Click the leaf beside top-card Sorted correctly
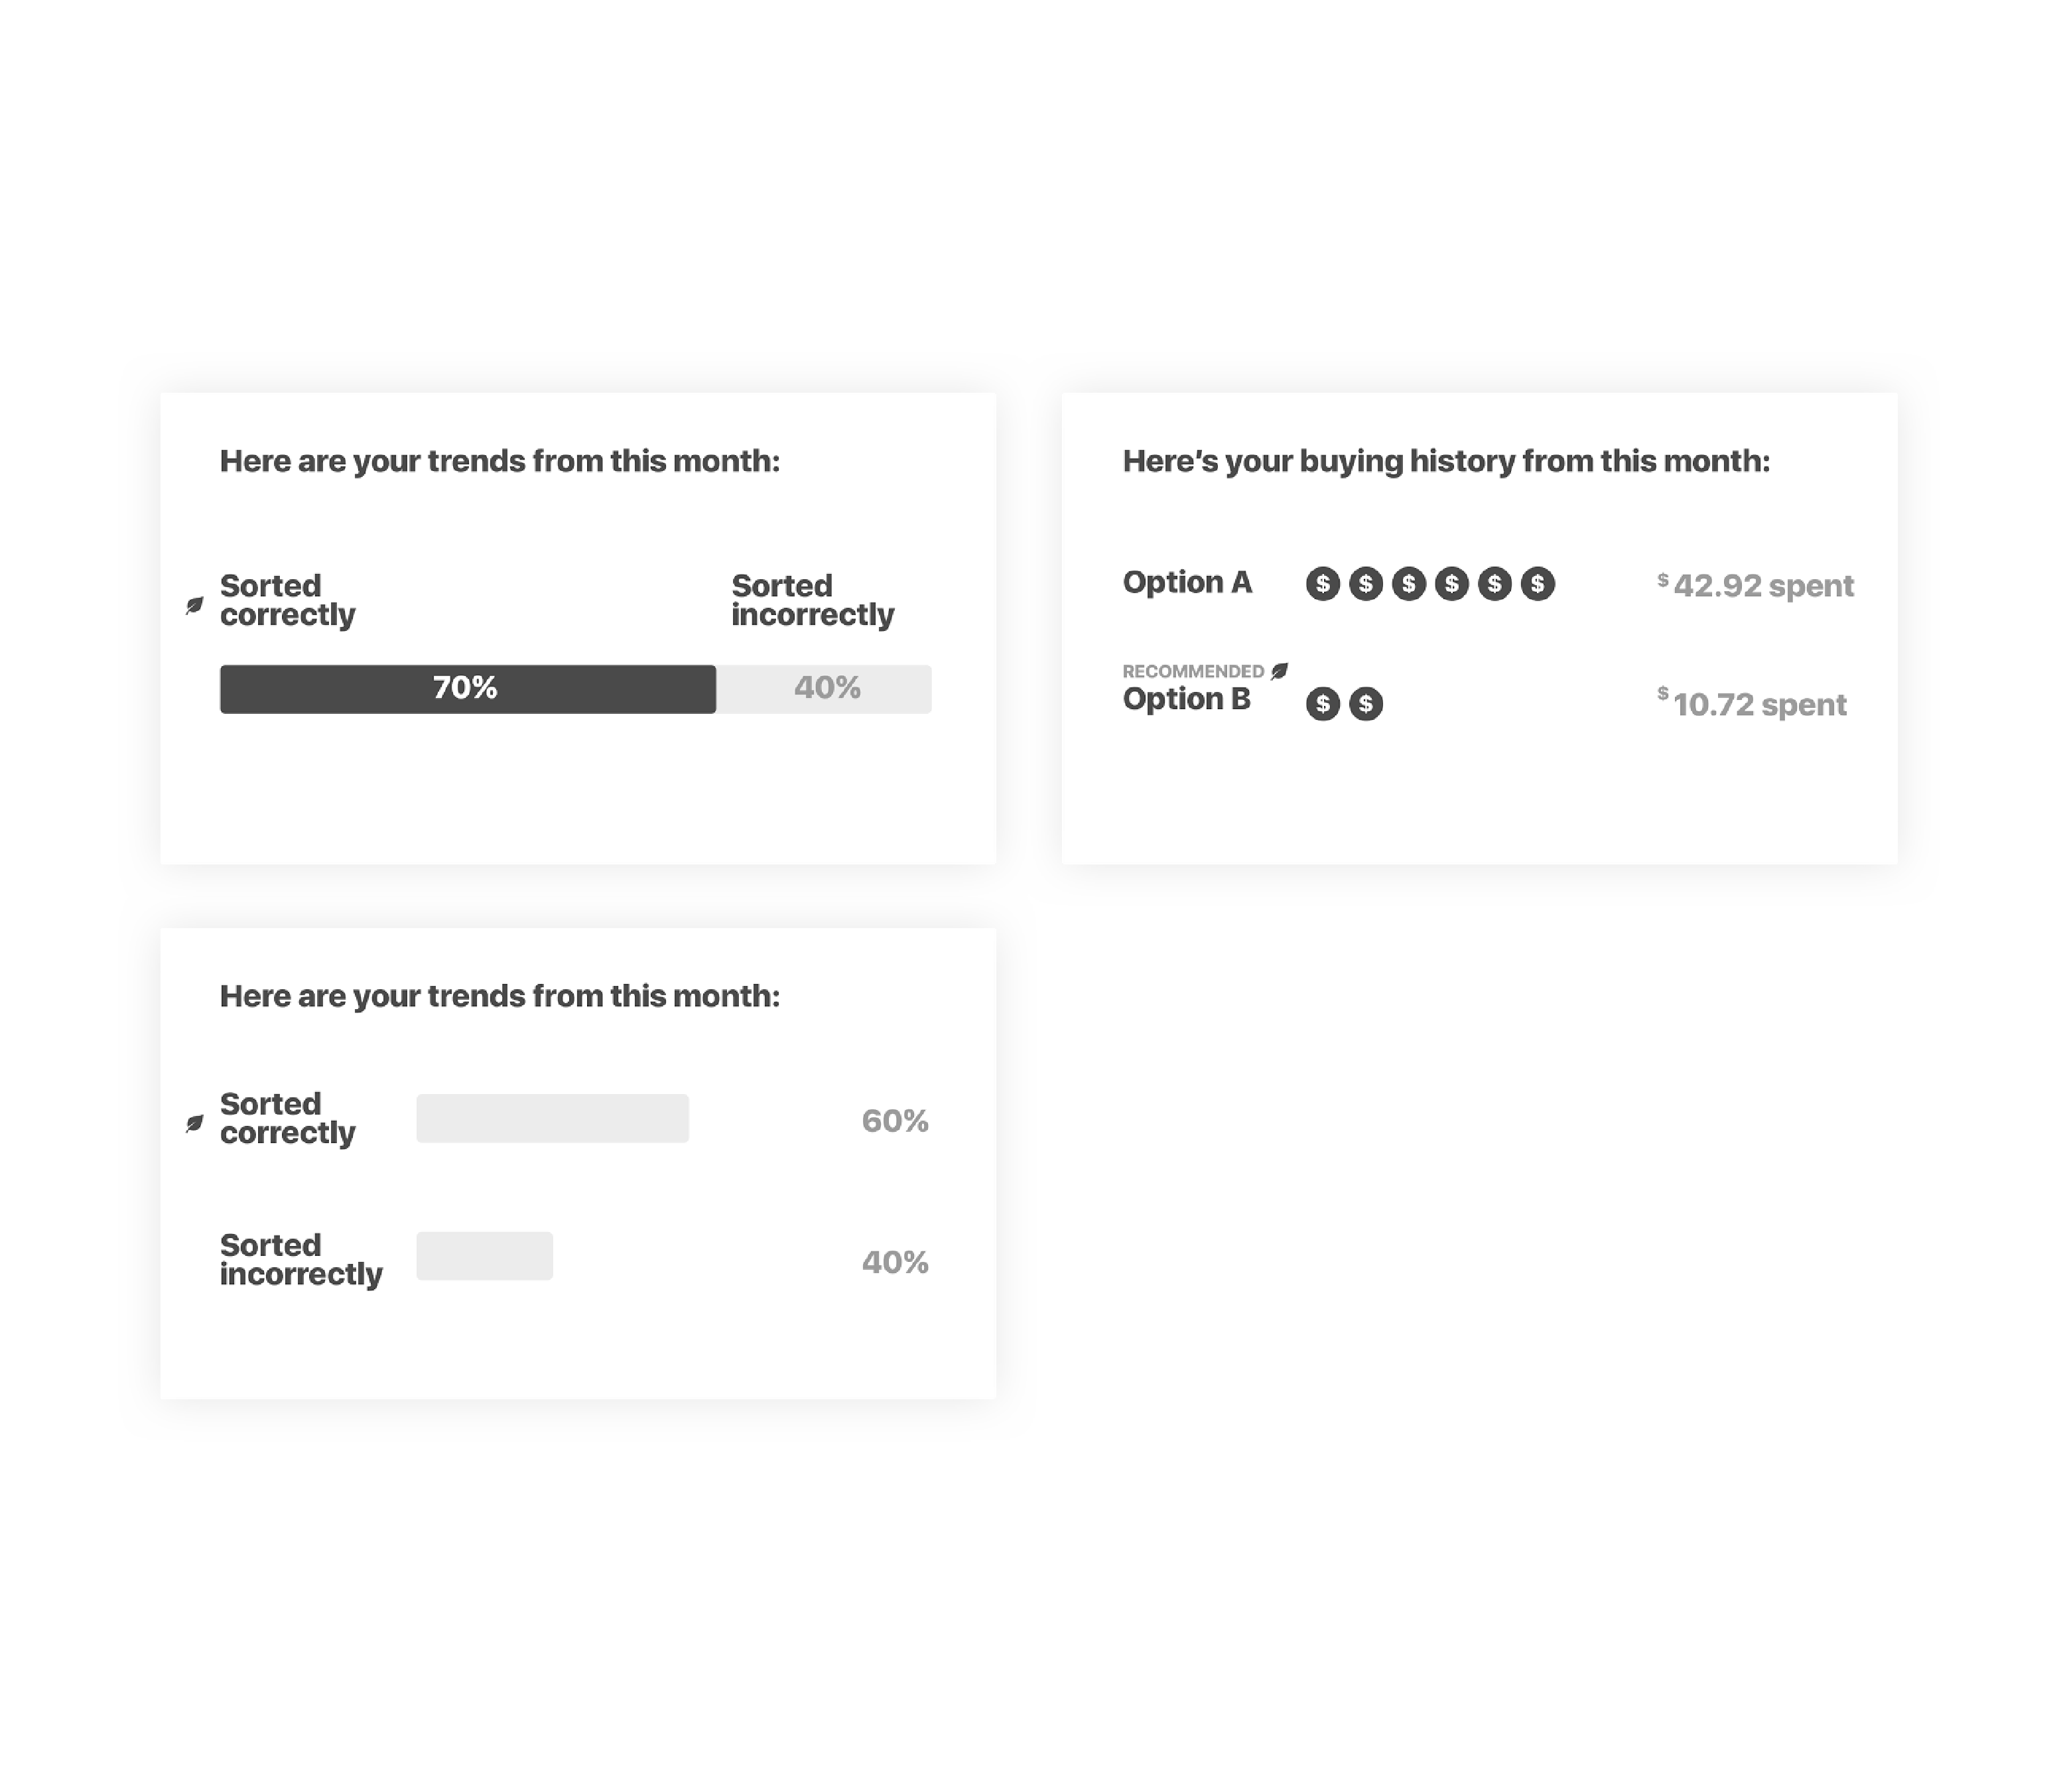Screen dimensions: 2057x1792 (x=195, y=605)
